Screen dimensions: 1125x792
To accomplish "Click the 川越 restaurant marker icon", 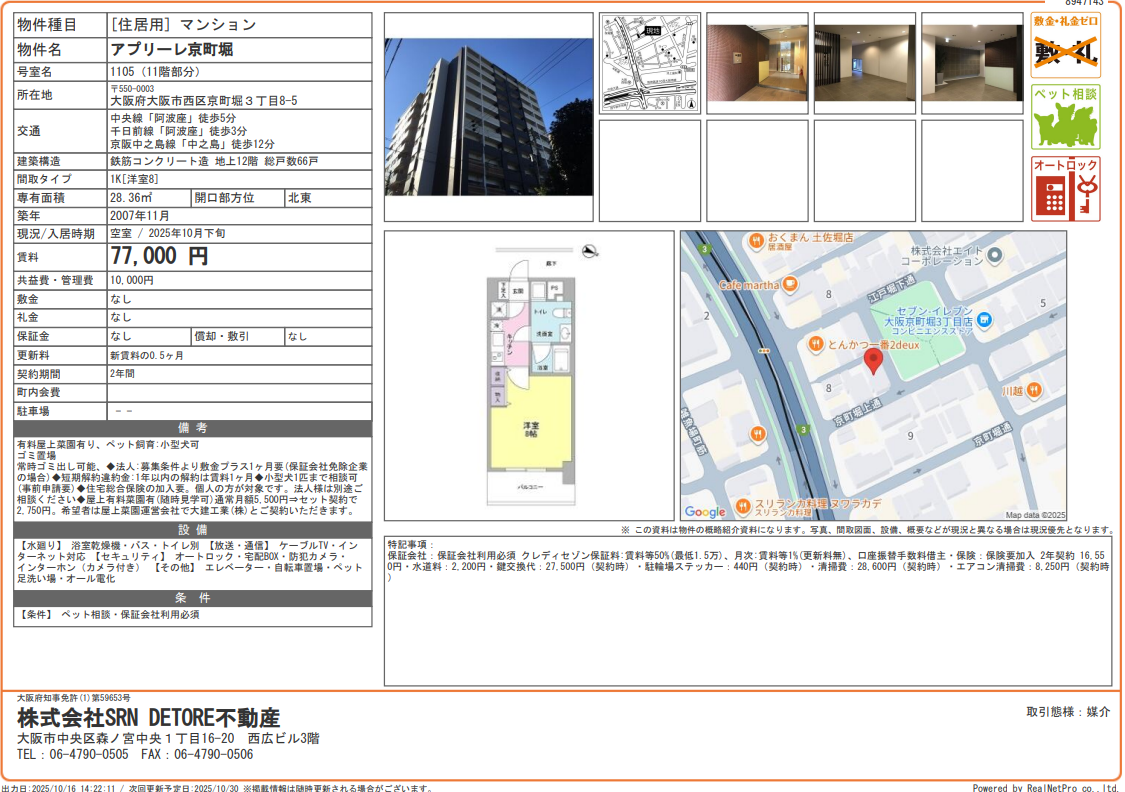I will (1033, 389).
